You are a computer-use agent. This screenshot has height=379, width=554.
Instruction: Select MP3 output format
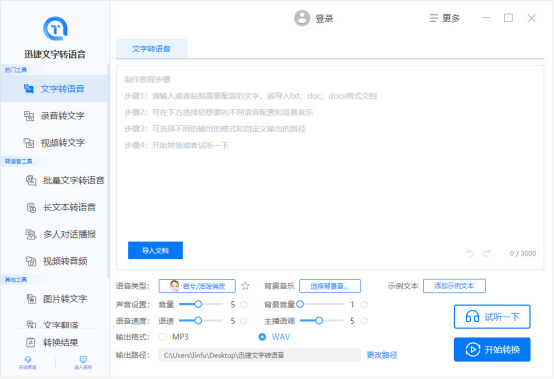163,337
